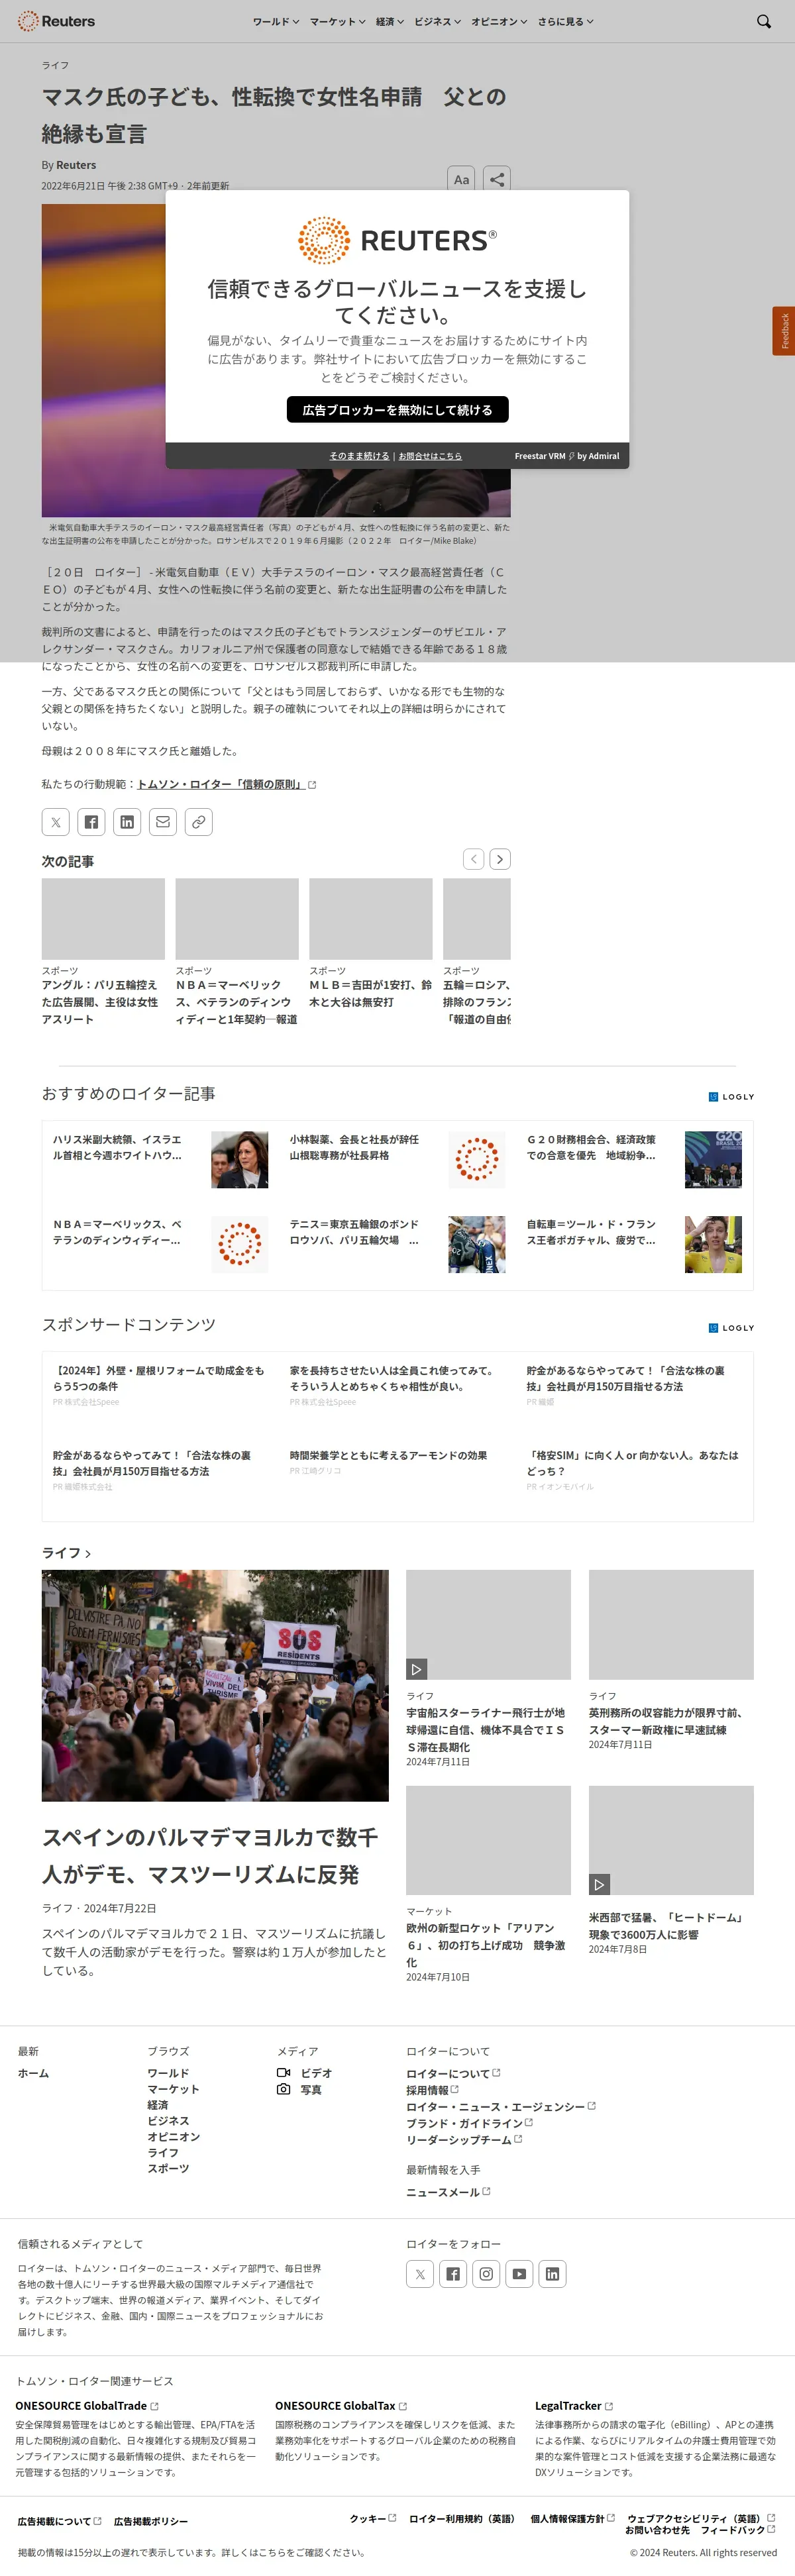The height and width of the screenshot is (2576, 795).
Task: Click お問合せはこちら link in the popup
Action: click(x=430, y=456)
